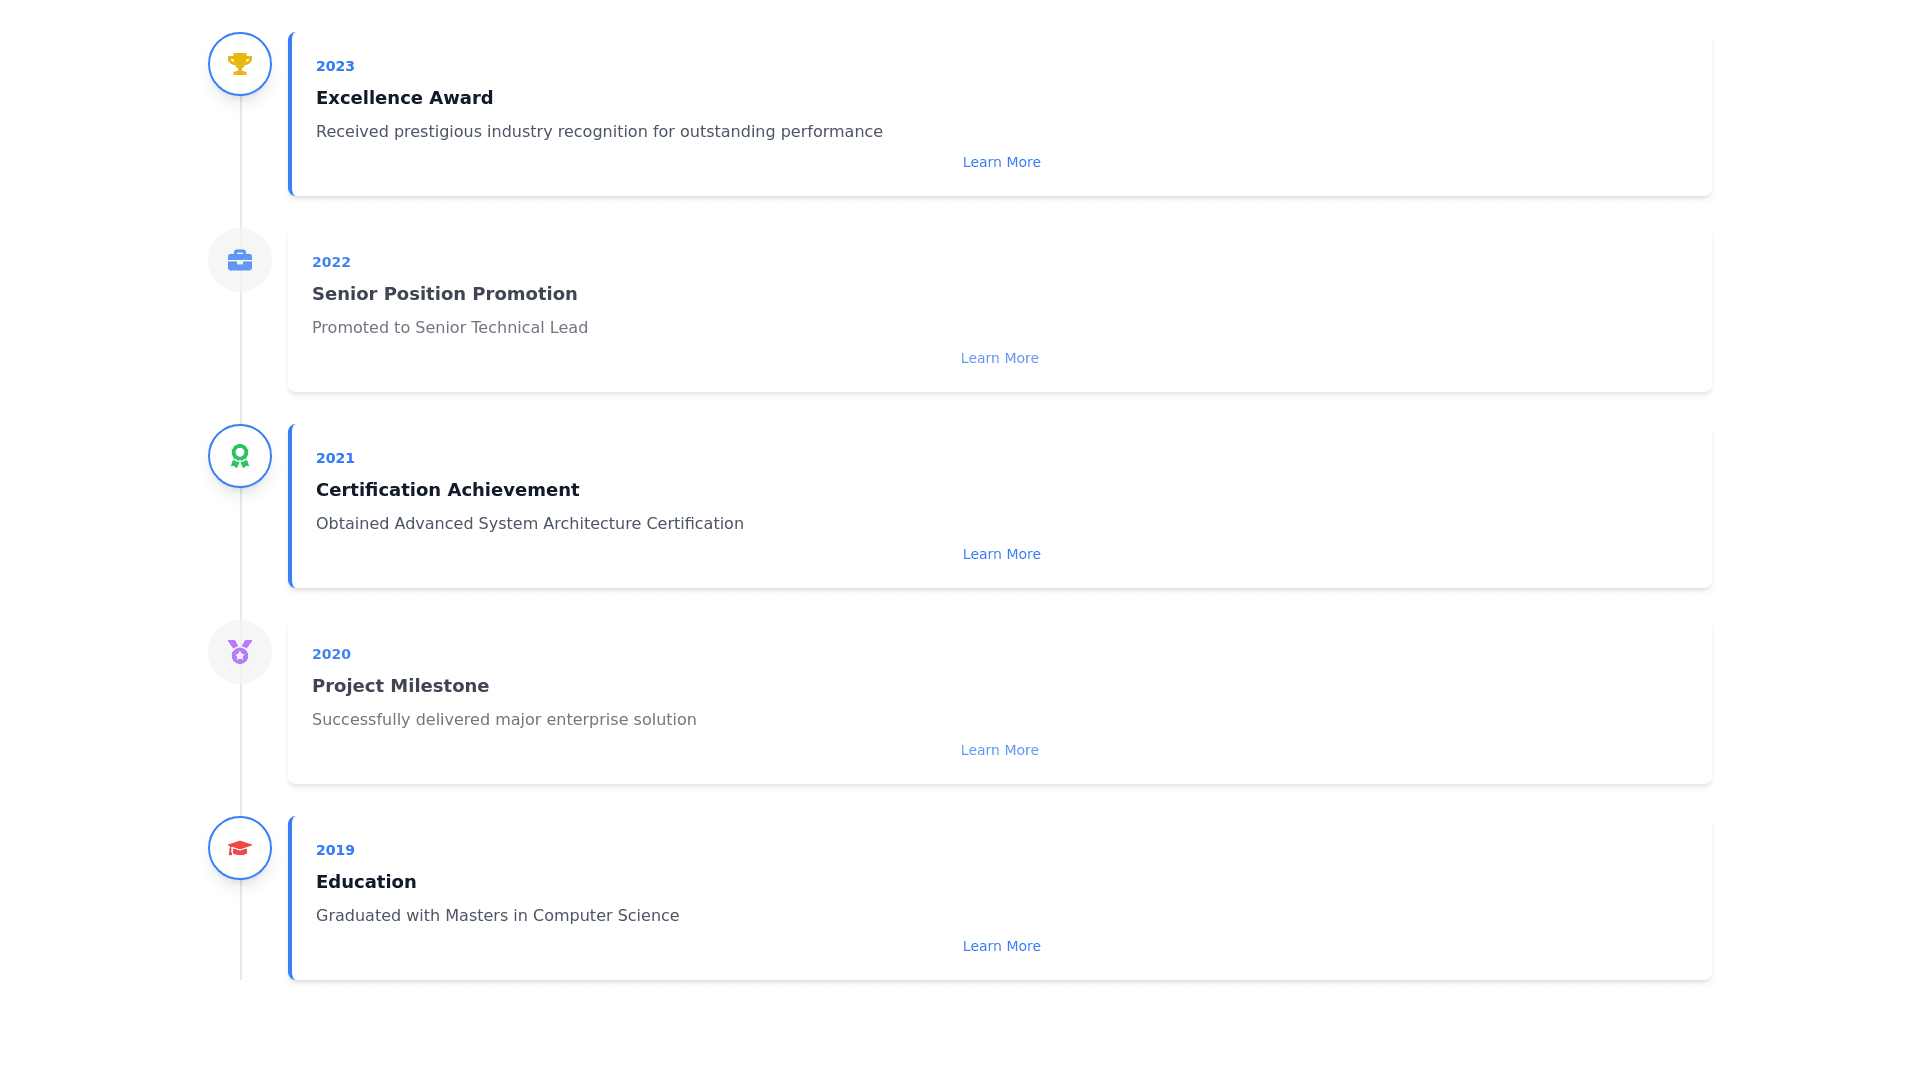Open Learn More for Excellence Award
1920x1080 pixels.
pos(1001,162)
